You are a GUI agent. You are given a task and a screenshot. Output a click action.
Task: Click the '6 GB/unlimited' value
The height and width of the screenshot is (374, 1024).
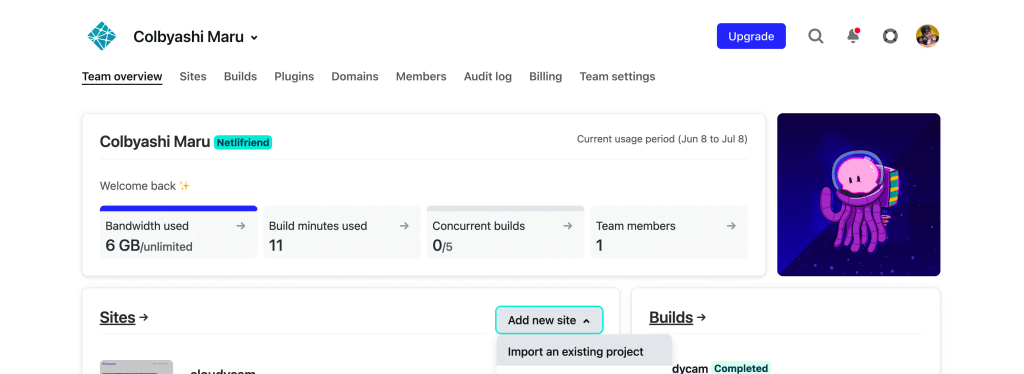click(149, 246)
